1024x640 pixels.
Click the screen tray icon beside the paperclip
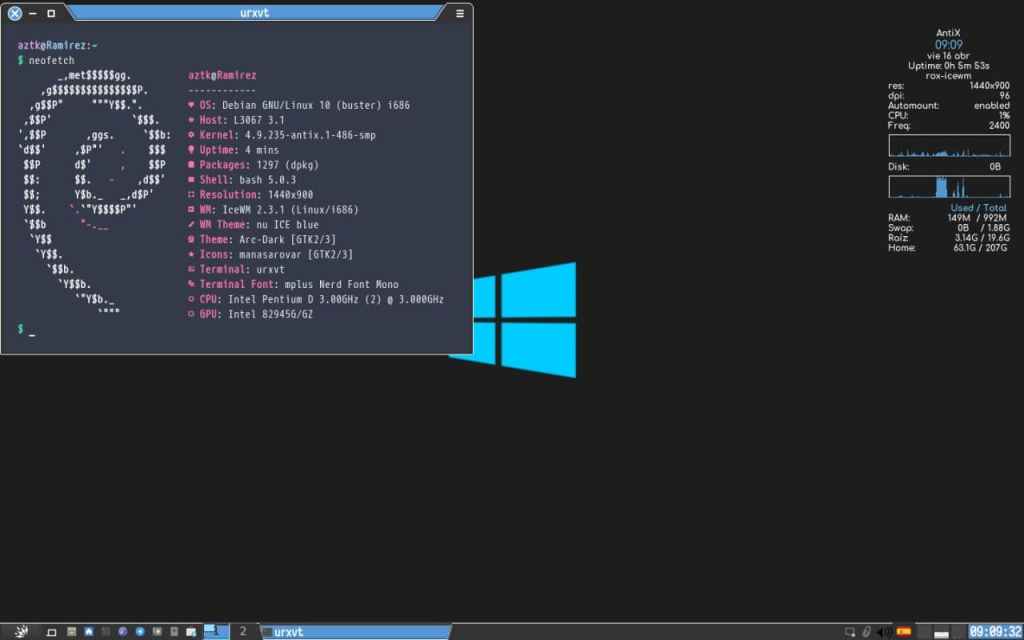click(849, 632)
